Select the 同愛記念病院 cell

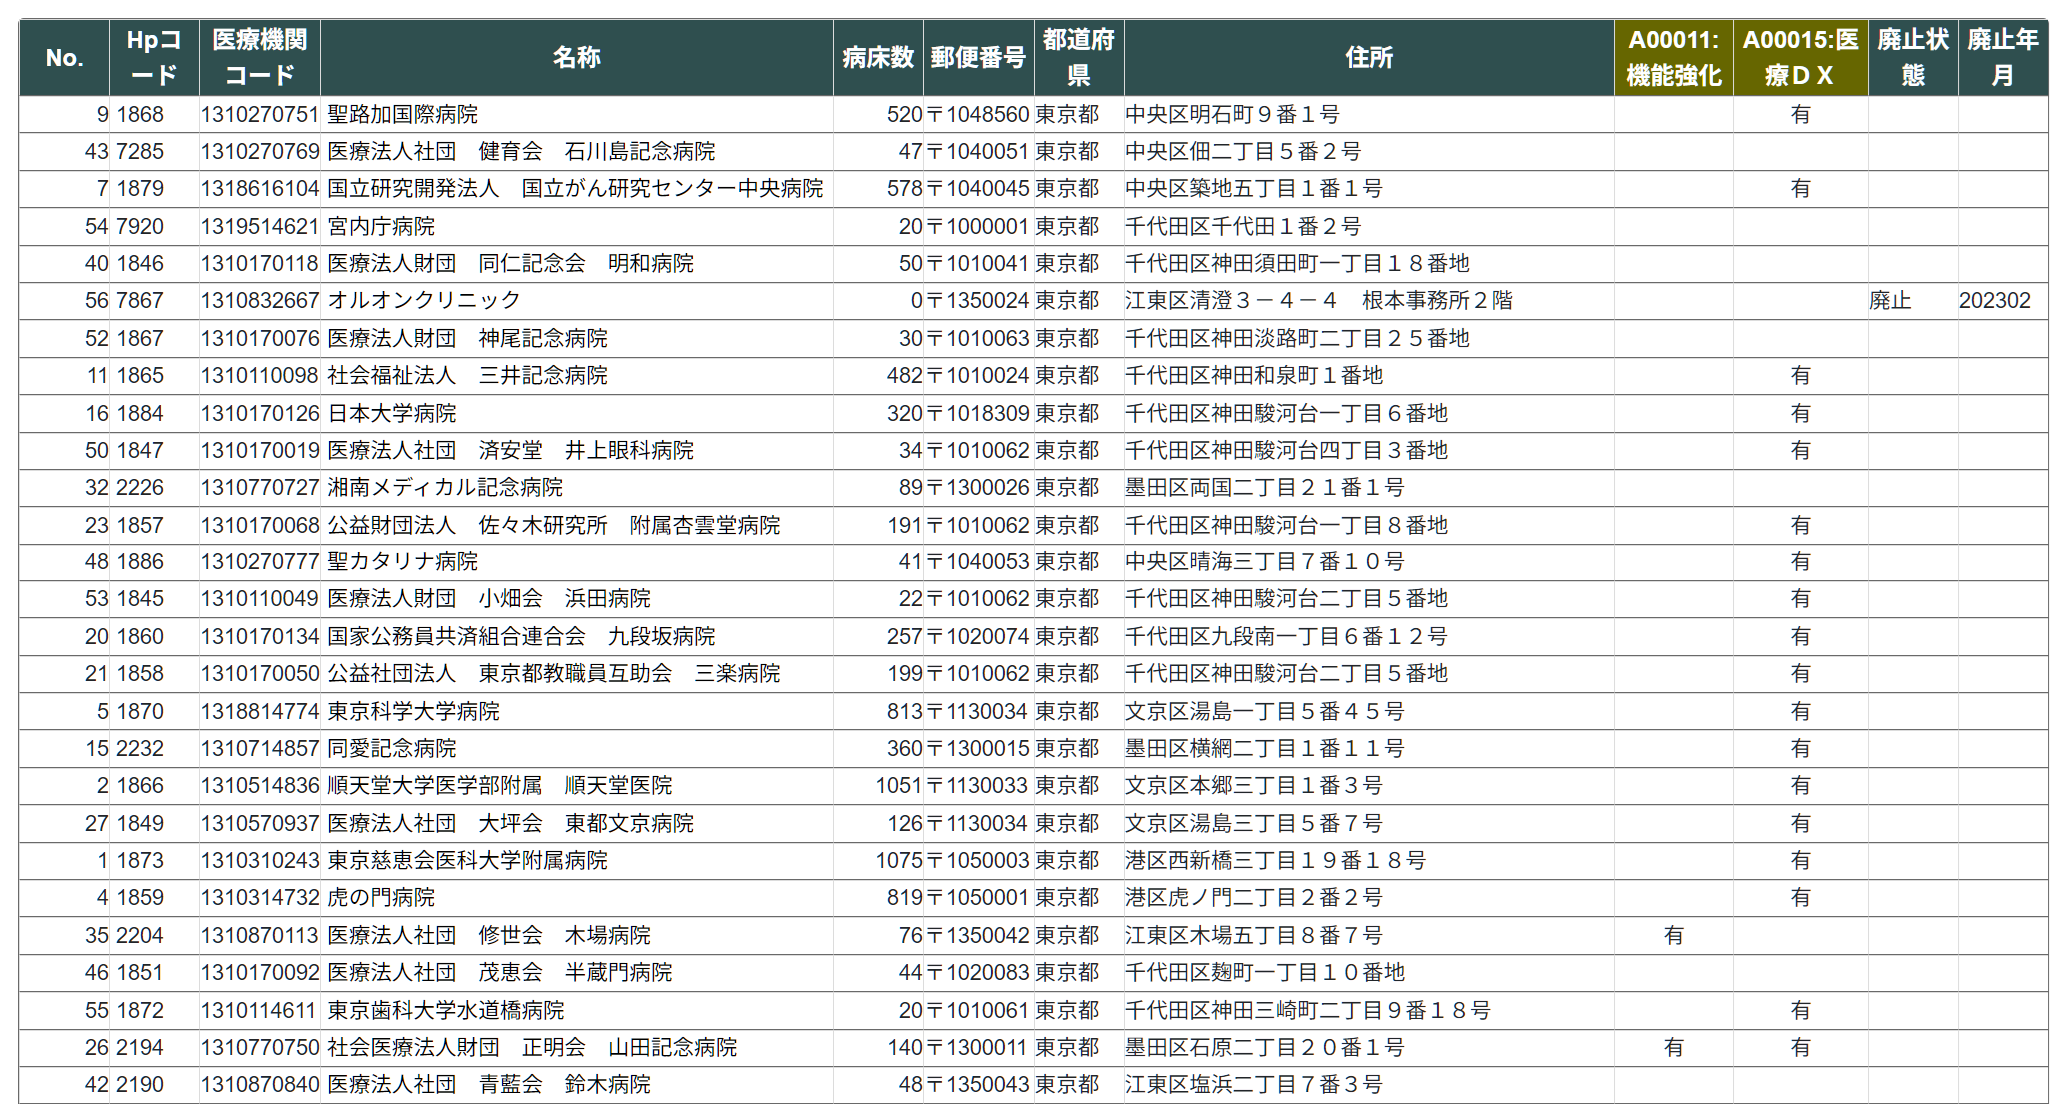coord(577,749)
